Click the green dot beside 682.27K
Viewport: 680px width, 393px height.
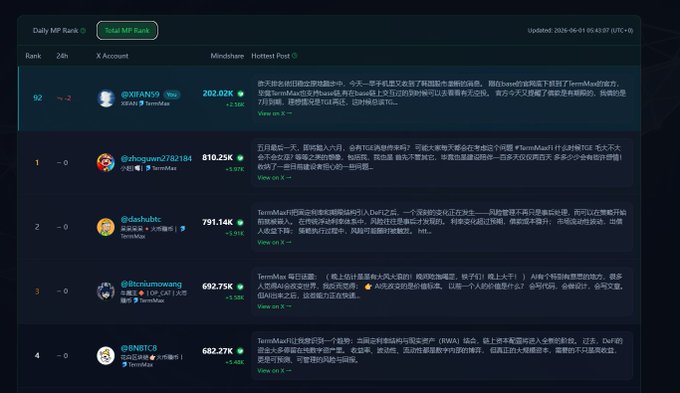pyautogui.click(x=241, y=350)
